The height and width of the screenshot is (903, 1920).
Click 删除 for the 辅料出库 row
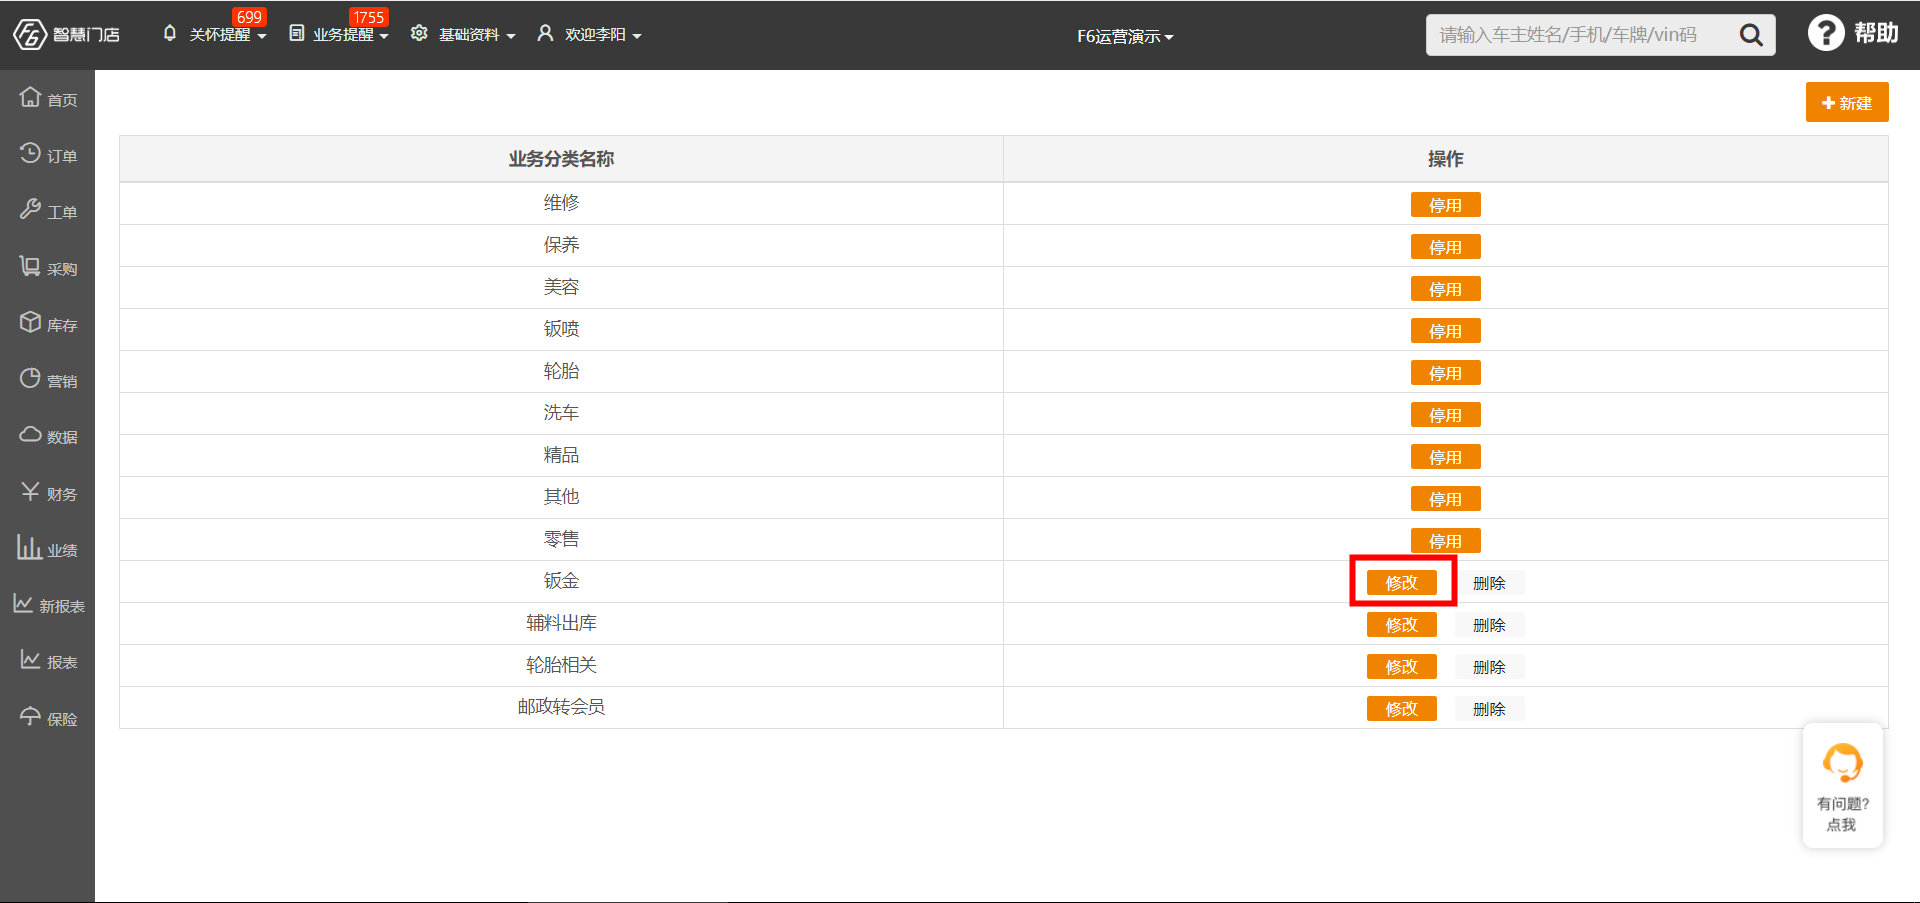[1489, 625]
